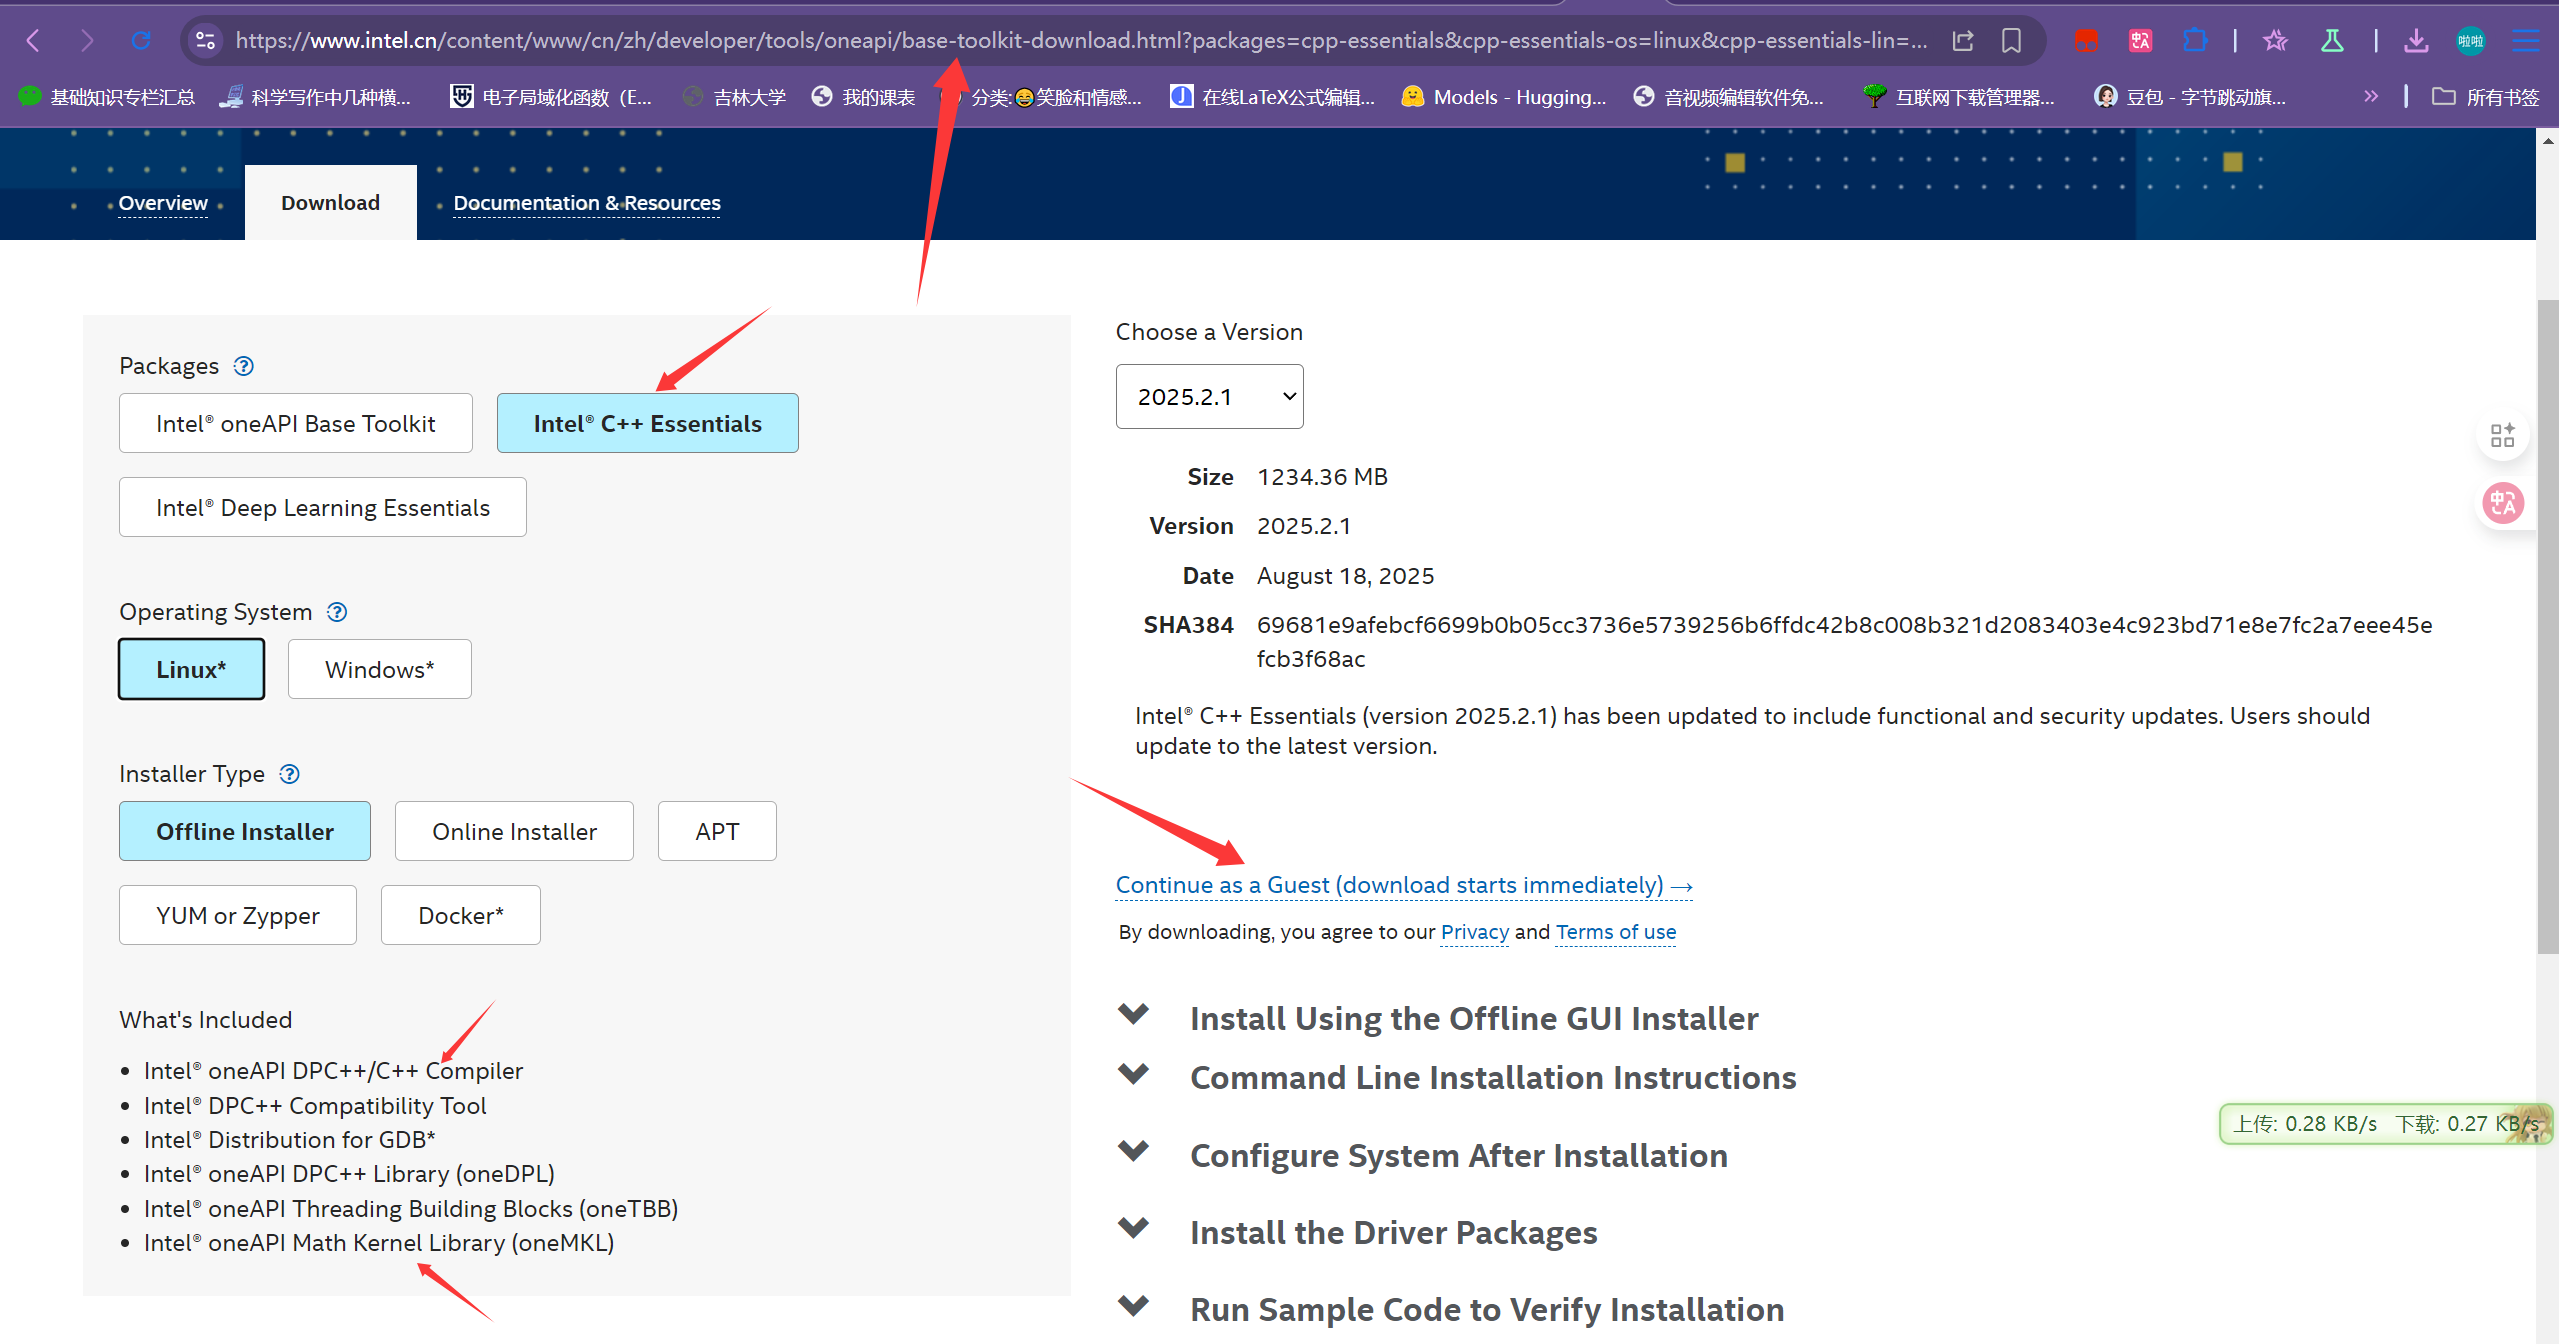Choose Intel oneAPI Base Toolkit package

point(295,423)
